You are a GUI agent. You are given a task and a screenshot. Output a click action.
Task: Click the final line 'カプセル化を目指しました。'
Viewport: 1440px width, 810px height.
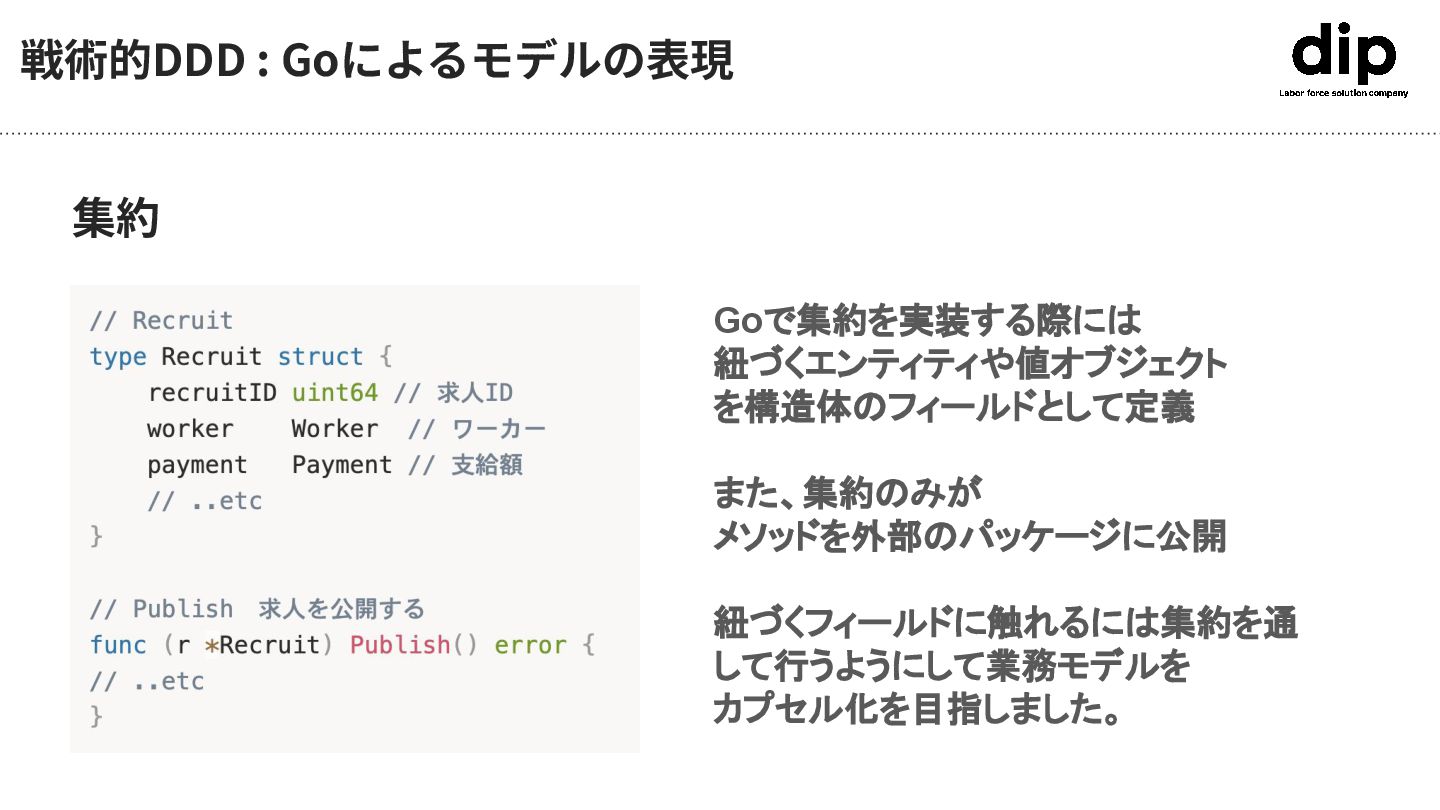tap(914, 710)
